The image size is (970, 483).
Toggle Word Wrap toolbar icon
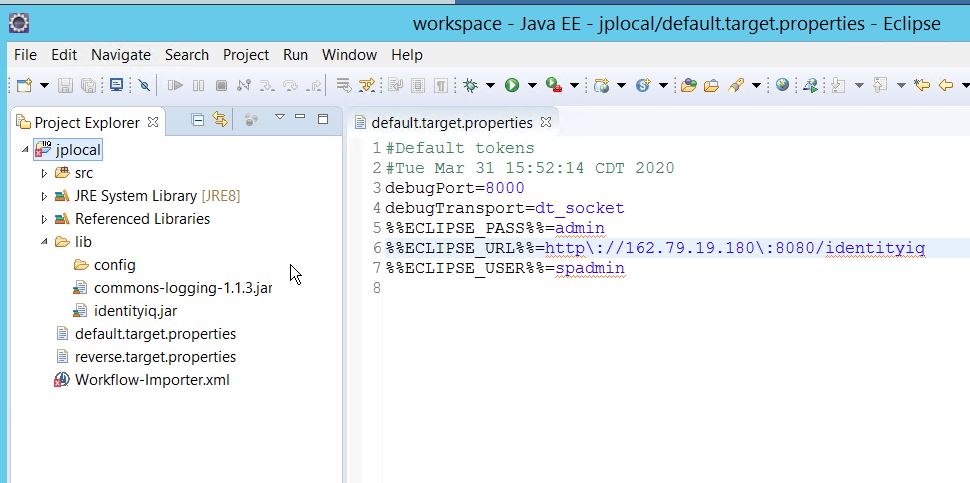[x=395, y=85]
